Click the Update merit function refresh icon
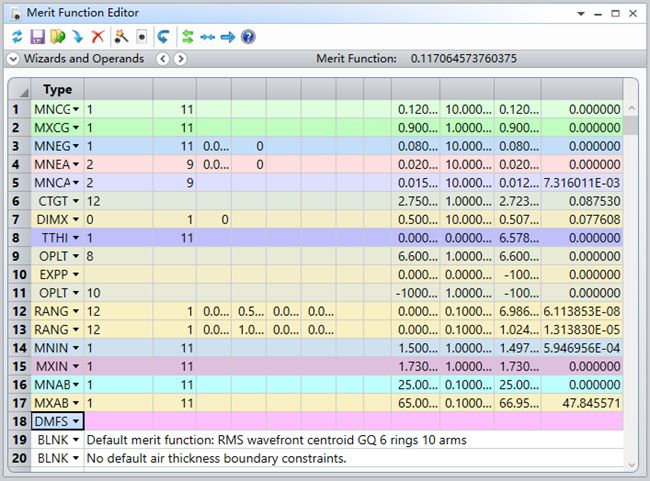 tap(16, 37)
